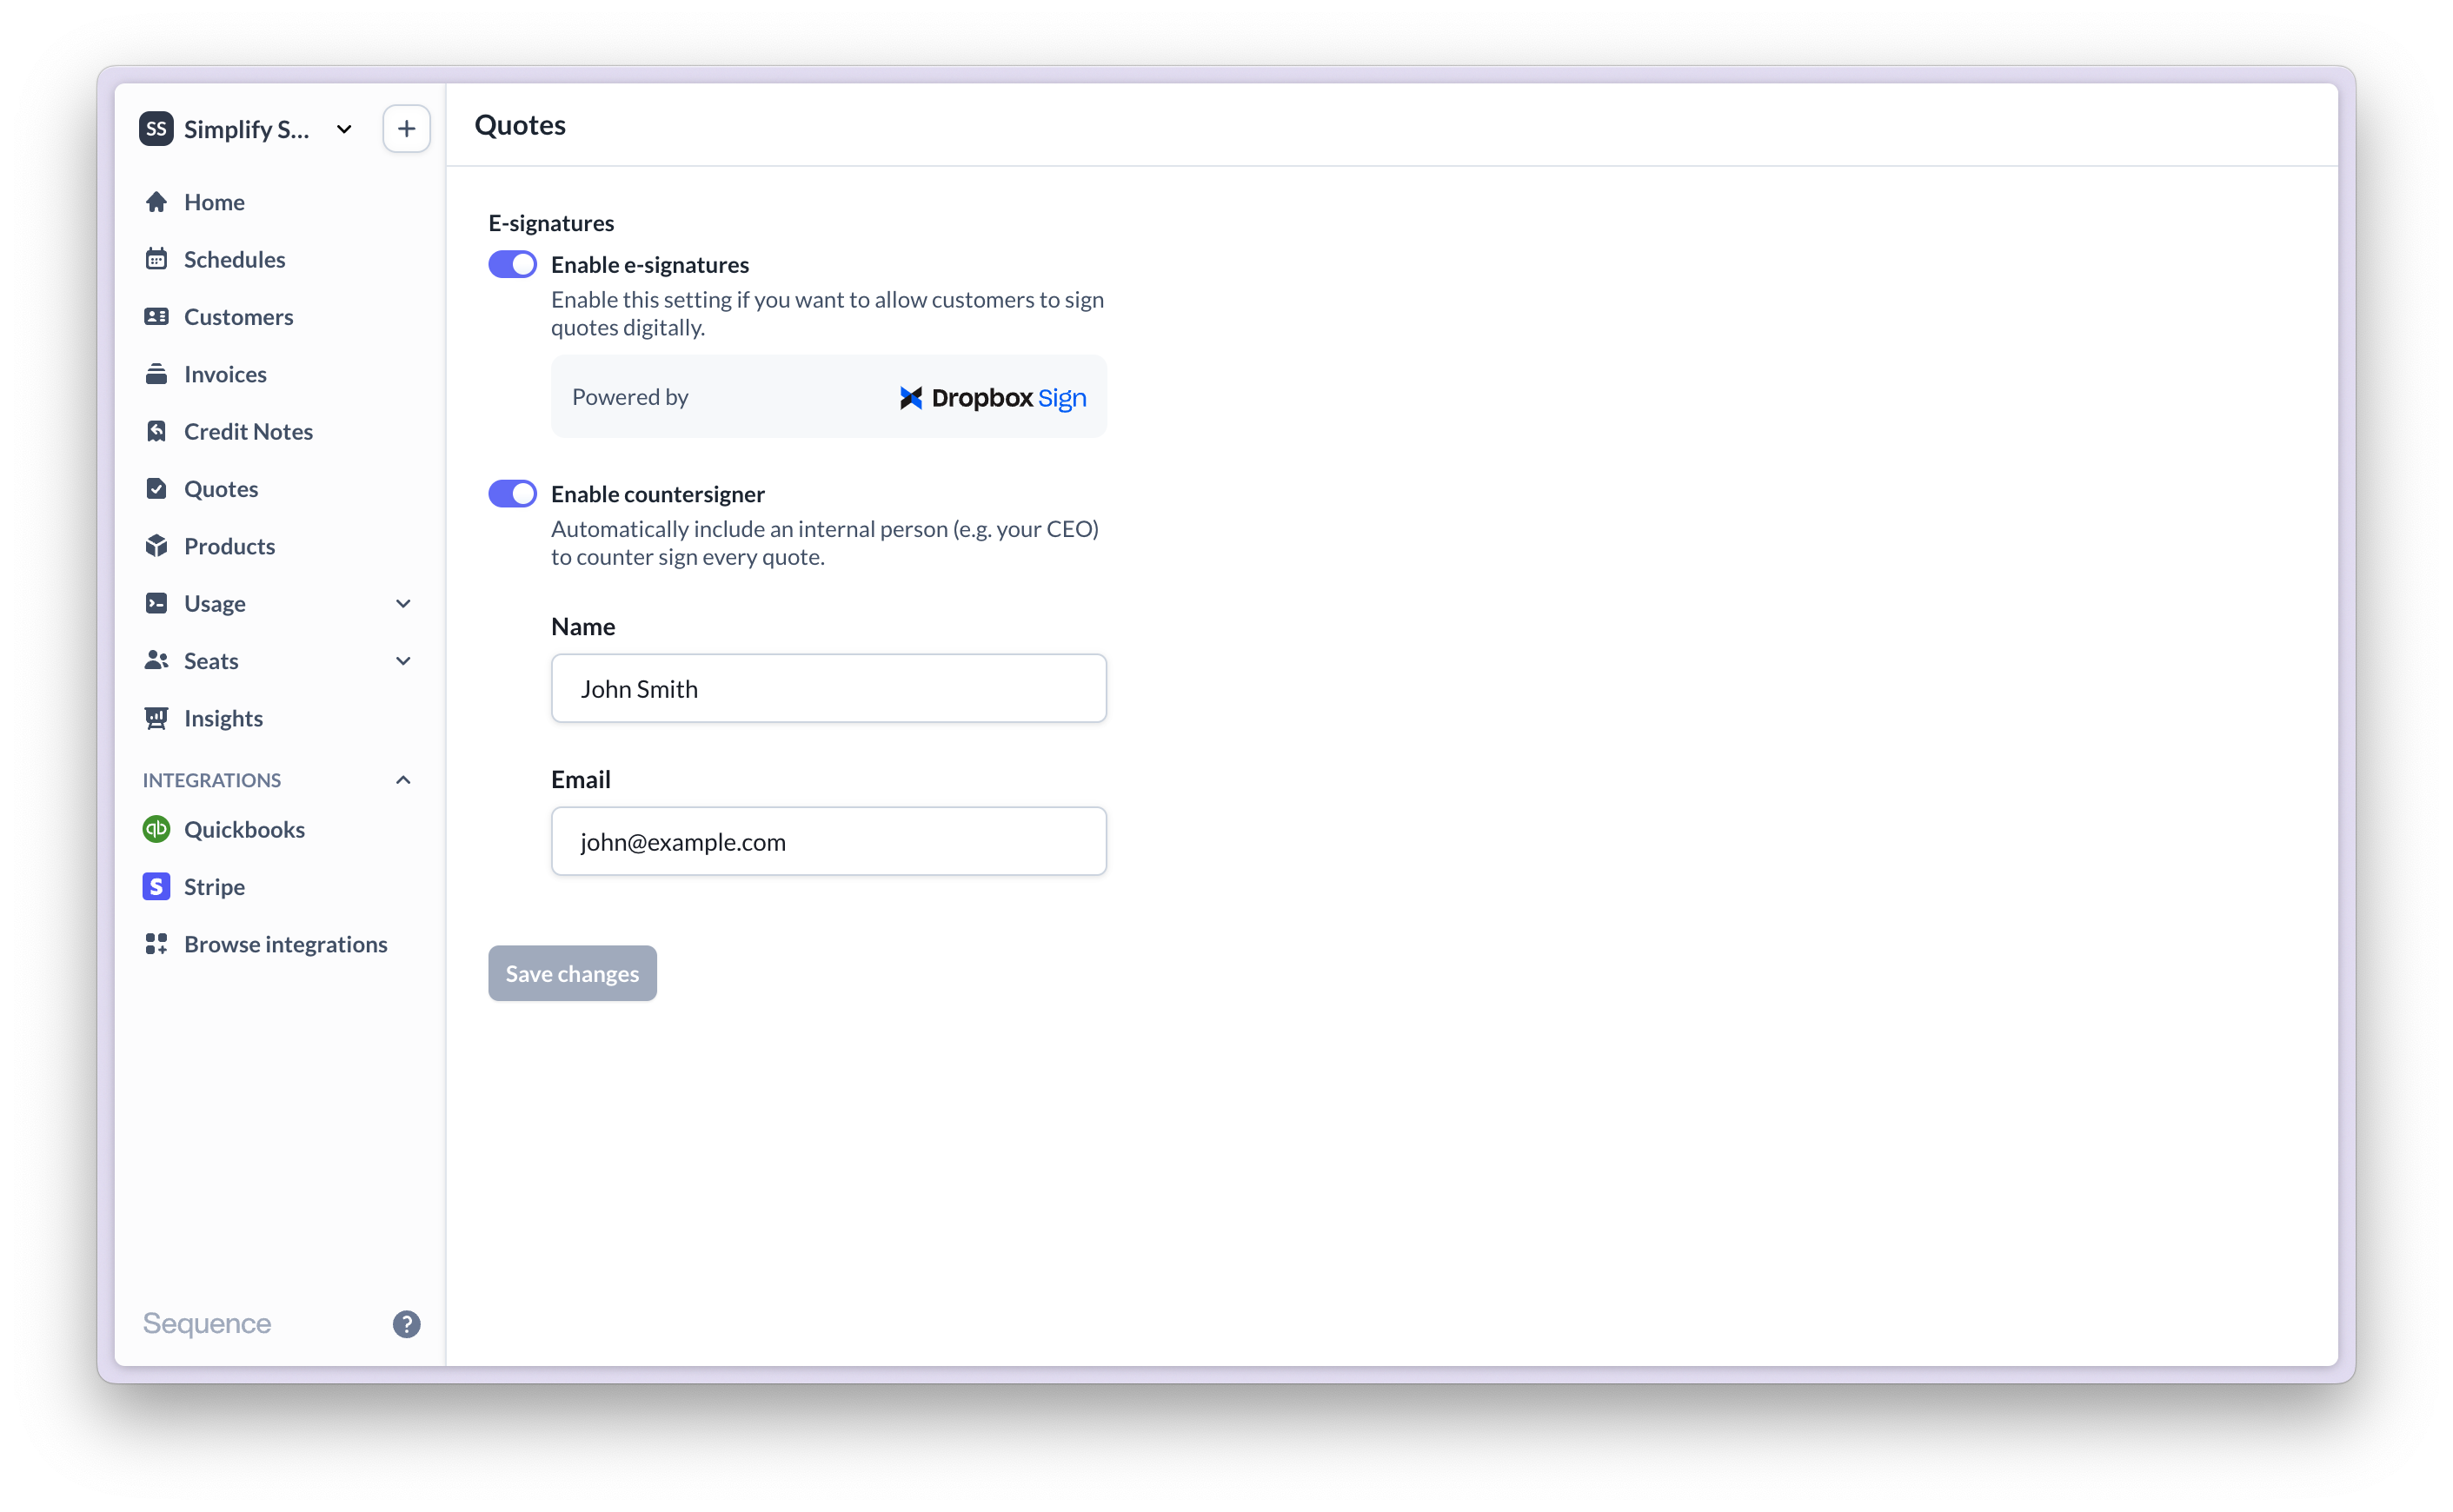Screen dimensions: 2453x1512
Task: Click the Email input field
Action: click(828, 841)
